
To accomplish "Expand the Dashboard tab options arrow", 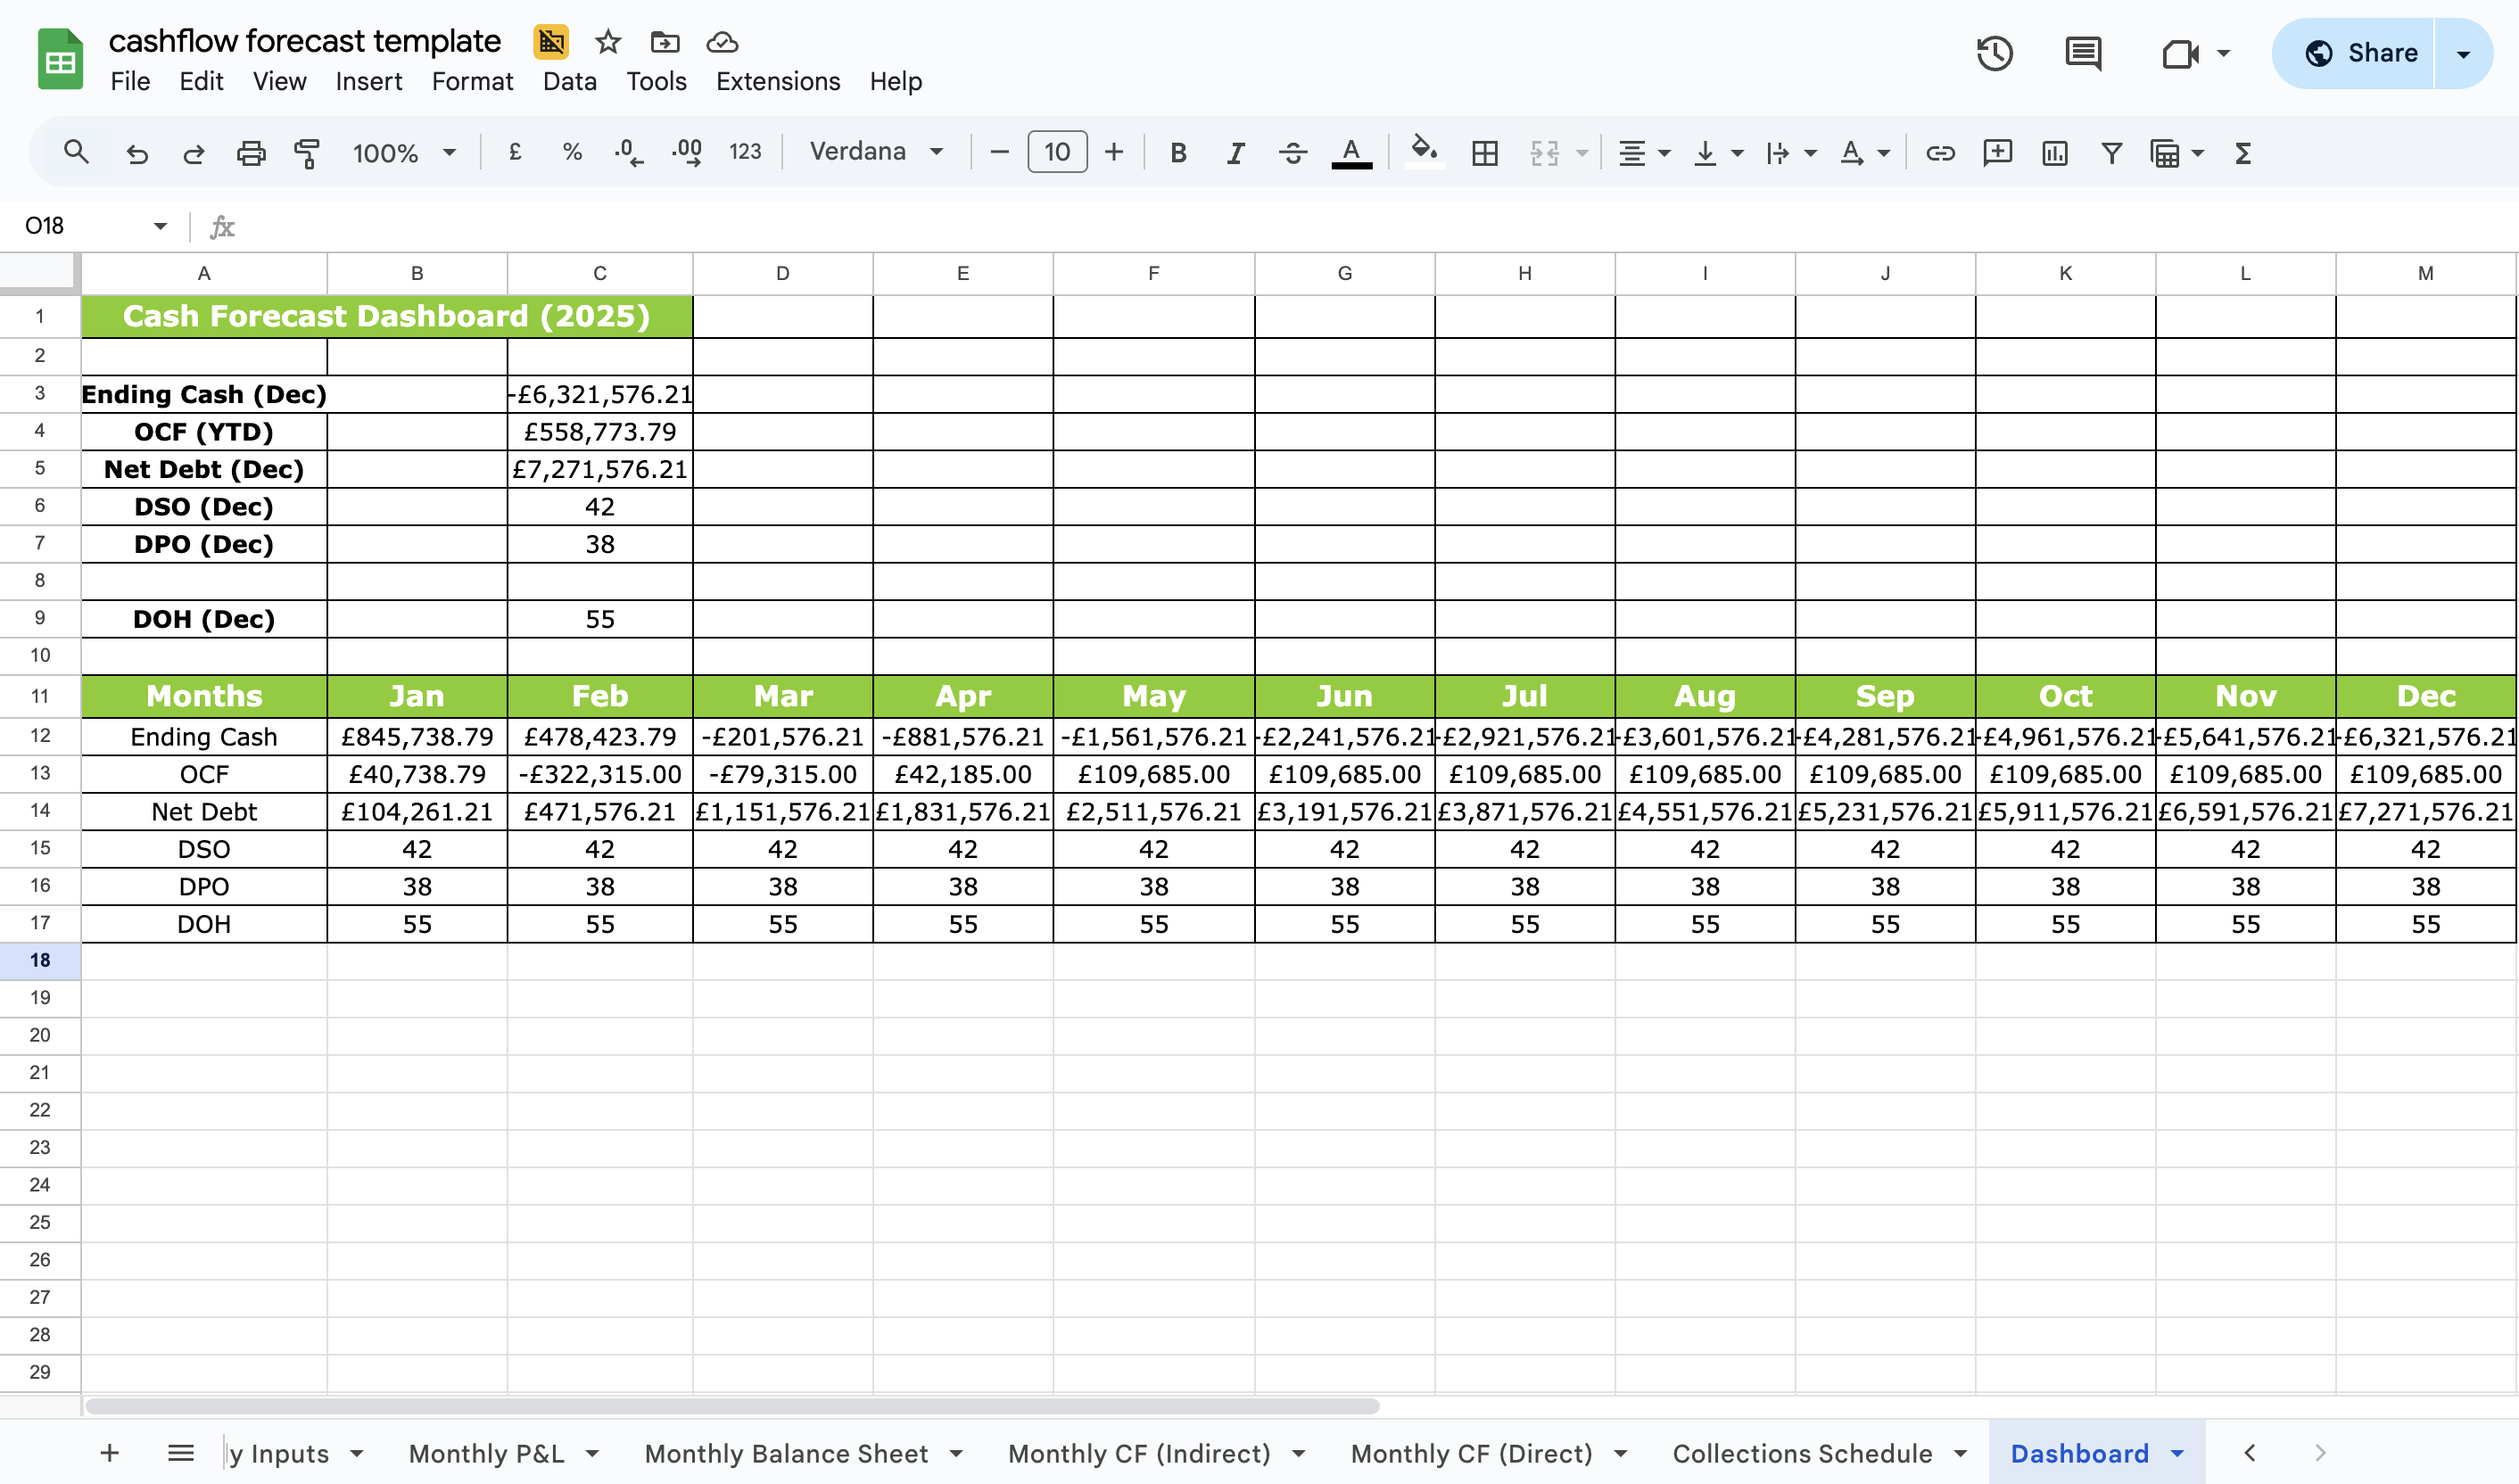I will pyautogui.click(x=2177, y=1453).
